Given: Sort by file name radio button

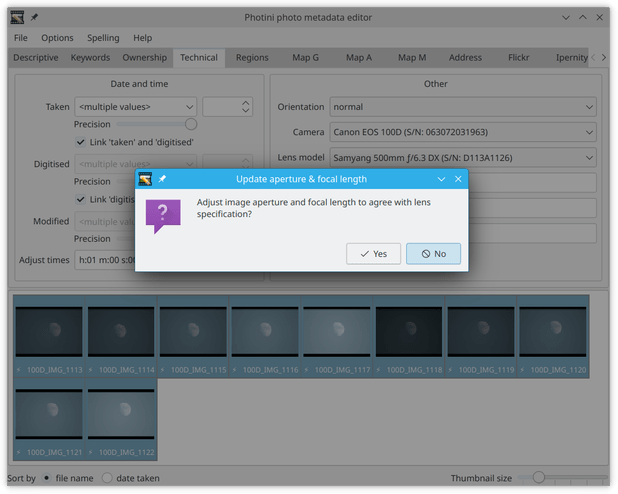Looking at the screenshot, I should pos(47,478).
